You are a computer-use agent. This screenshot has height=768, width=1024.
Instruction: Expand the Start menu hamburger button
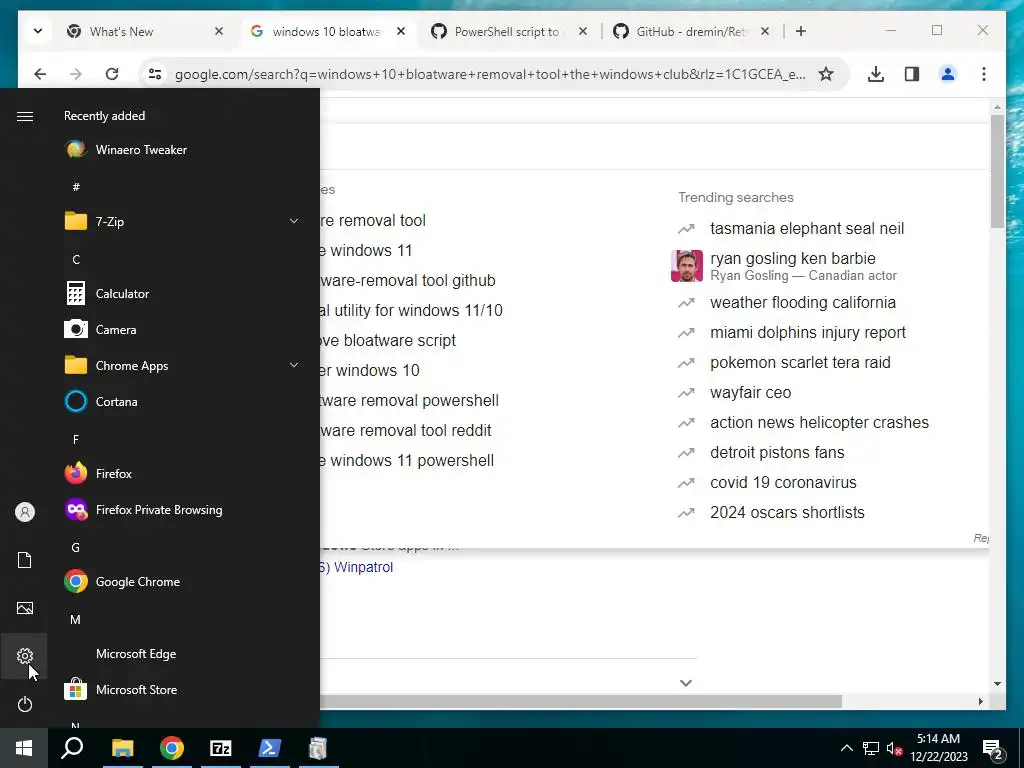(x=25, y=116)
